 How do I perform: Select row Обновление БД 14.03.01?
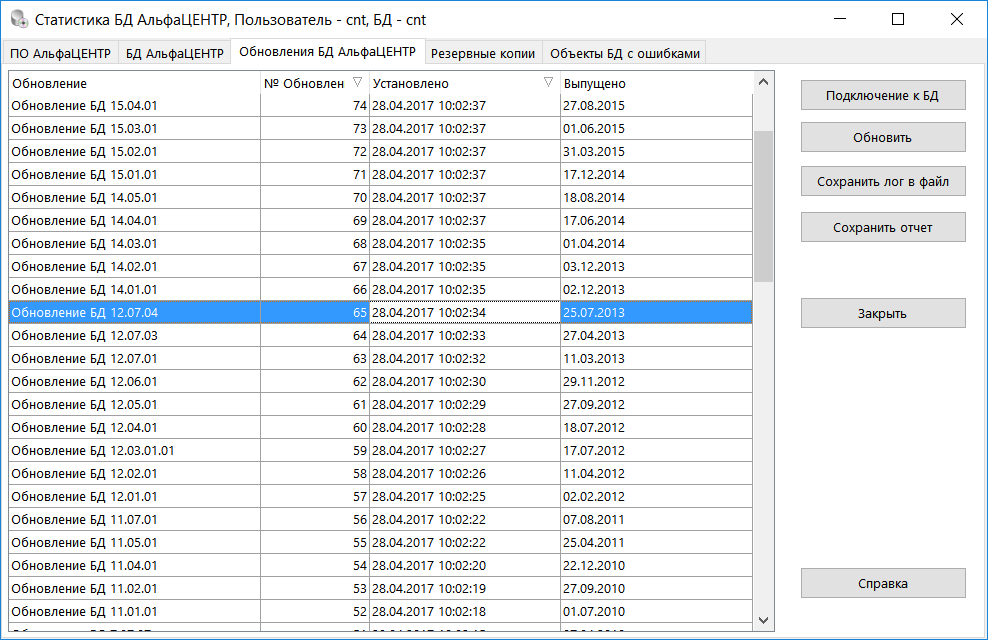coord(381,243)
